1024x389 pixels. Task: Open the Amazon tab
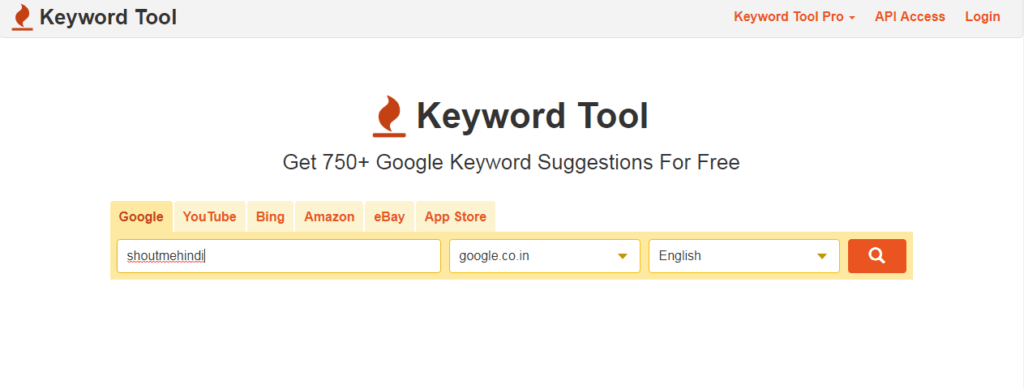tap(329, 217)
